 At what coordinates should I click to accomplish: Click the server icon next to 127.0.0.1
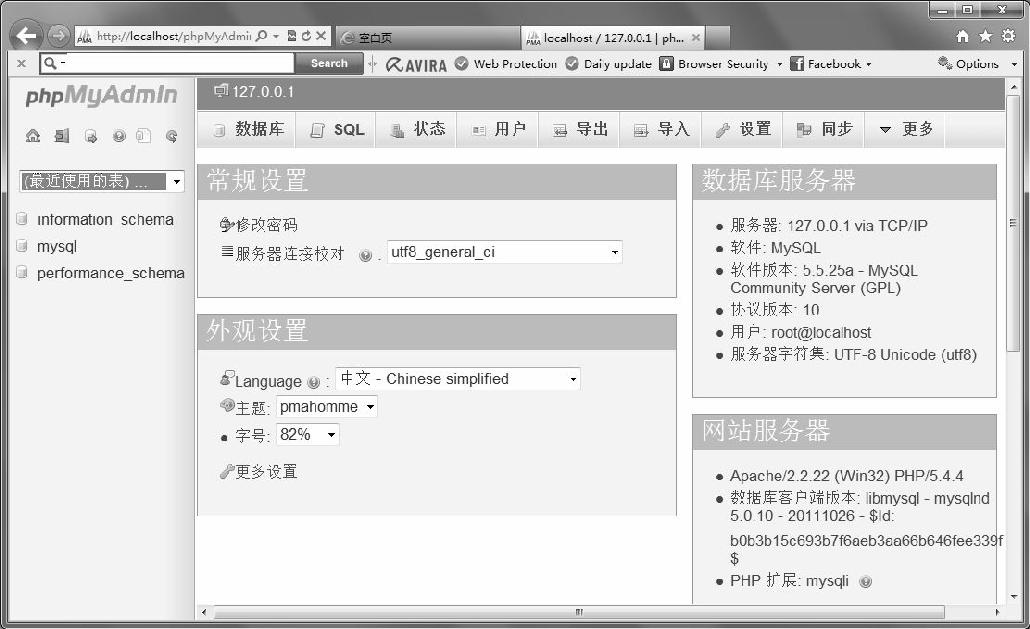(x=221, y=91)
